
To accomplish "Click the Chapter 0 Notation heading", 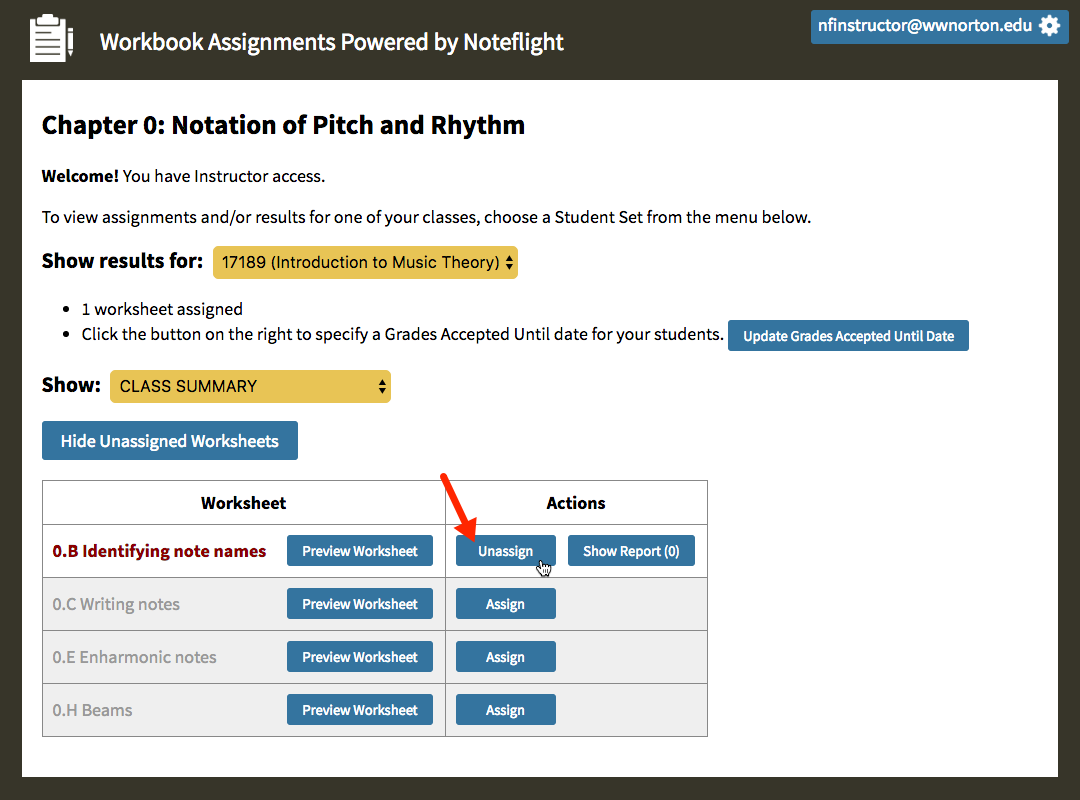I will 283,125.
